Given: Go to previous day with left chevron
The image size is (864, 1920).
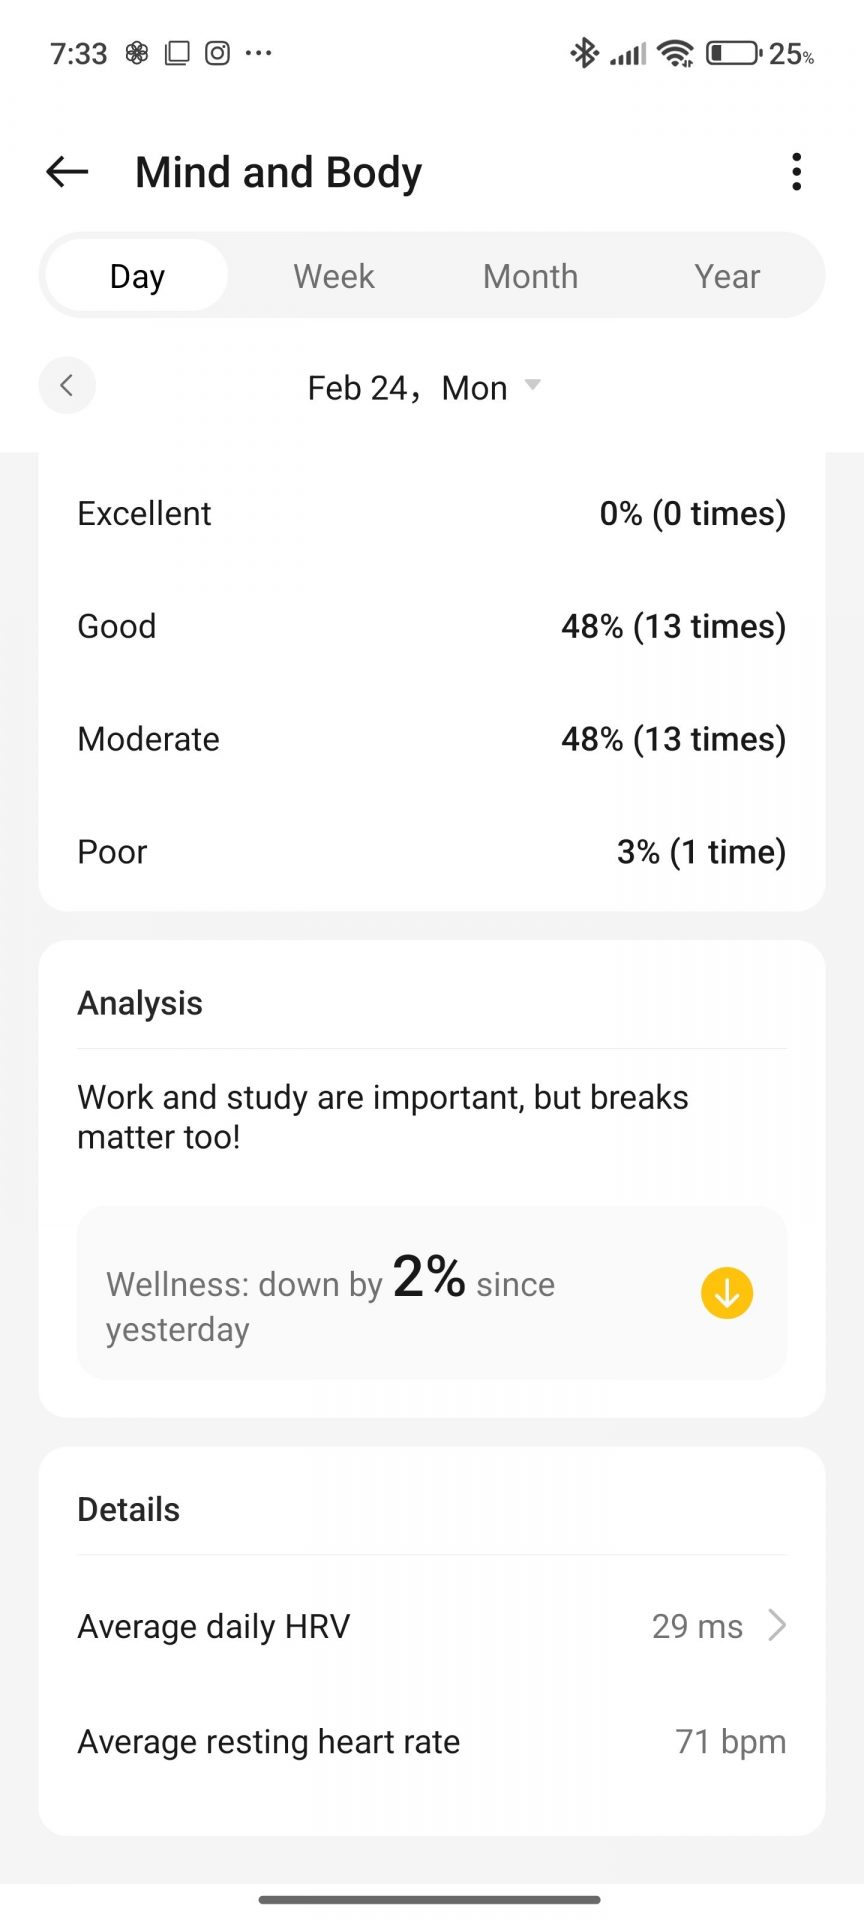Looking at the screenshot, I should [67, 385].
